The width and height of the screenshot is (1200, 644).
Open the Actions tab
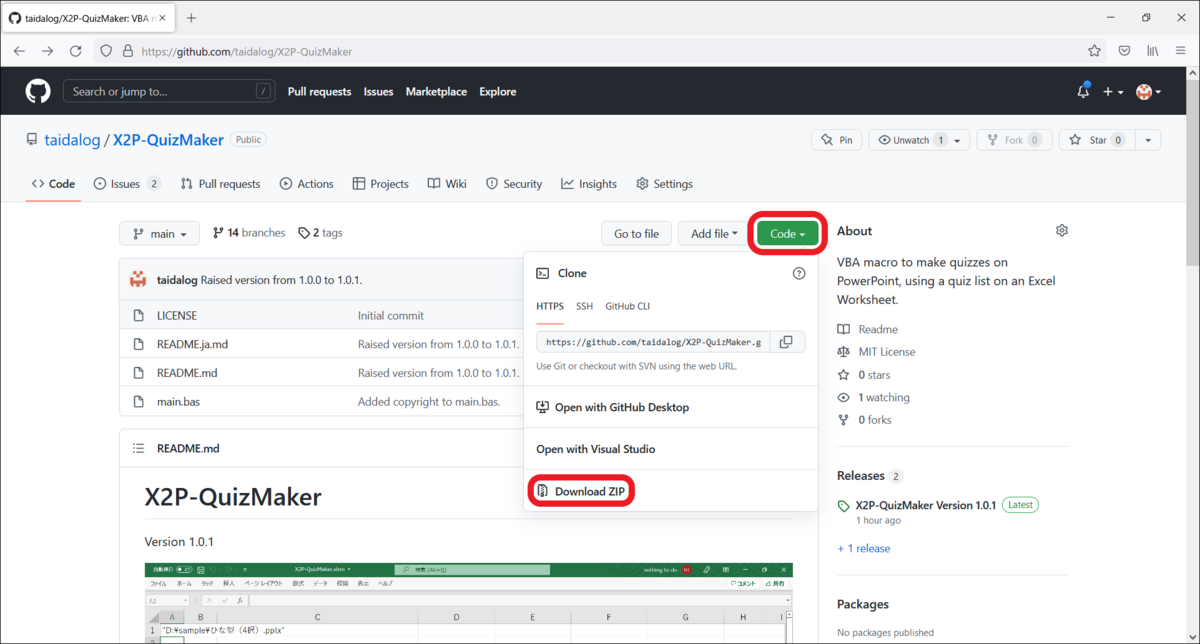306,184
